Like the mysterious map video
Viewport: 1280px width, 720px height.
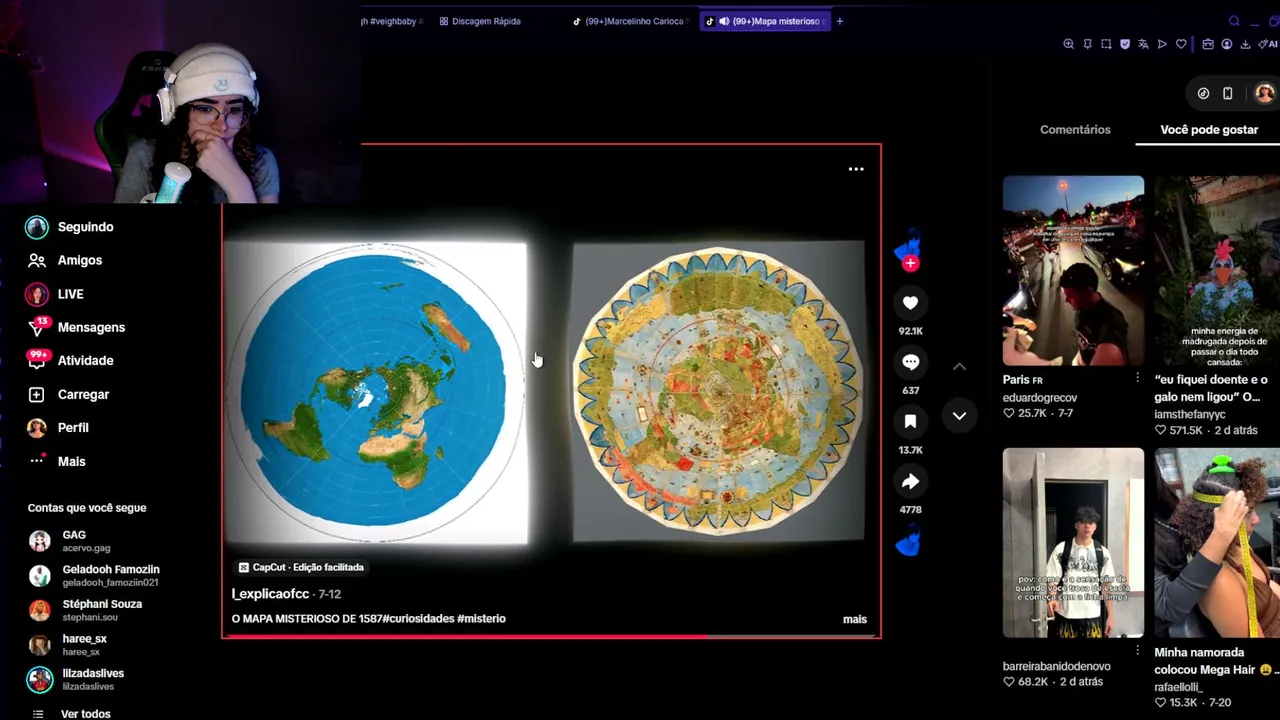(x=910, y=303)
